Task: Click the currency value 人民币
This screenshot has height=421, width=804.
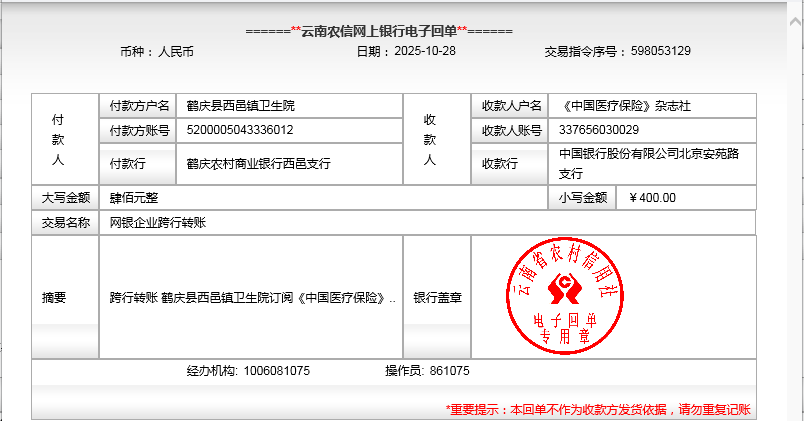Action: point(176,51)
